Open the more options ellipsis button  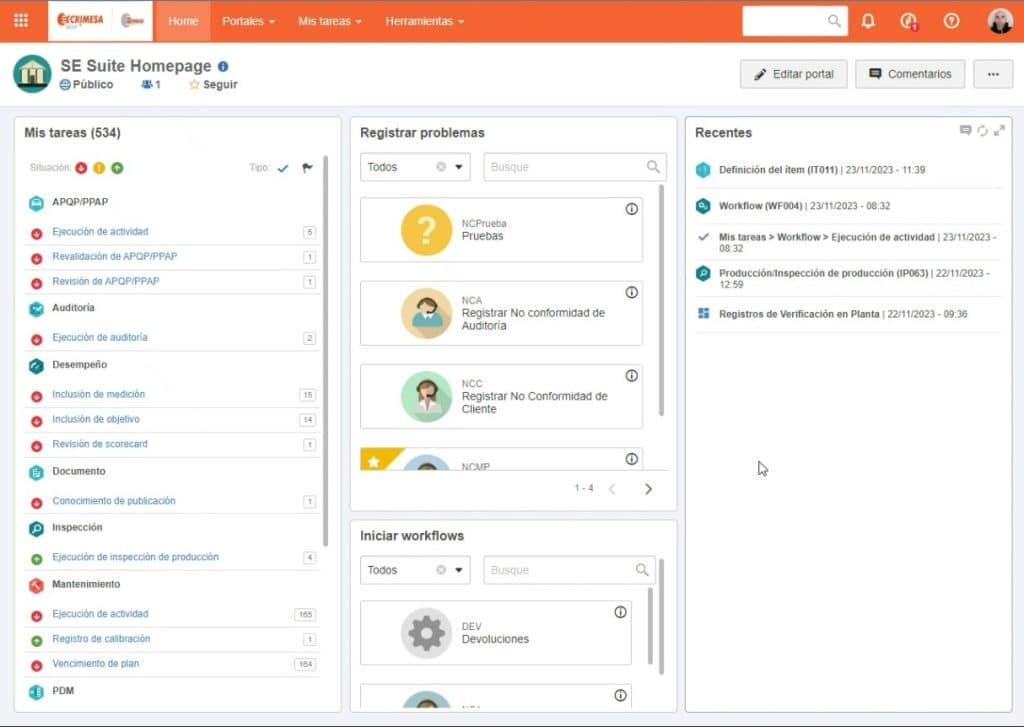click(x=993, y=74)
